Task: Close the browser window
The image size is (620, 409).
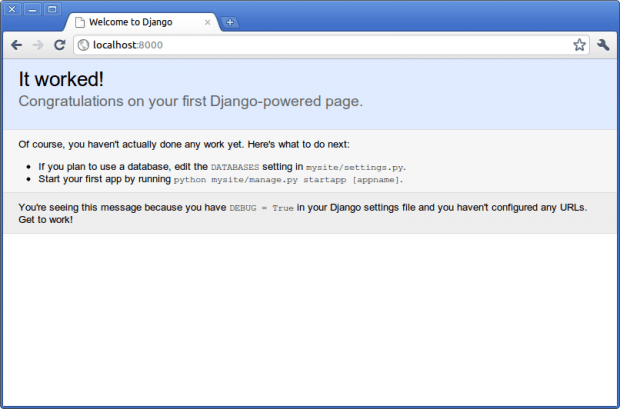Action: (x=14, y=8)
